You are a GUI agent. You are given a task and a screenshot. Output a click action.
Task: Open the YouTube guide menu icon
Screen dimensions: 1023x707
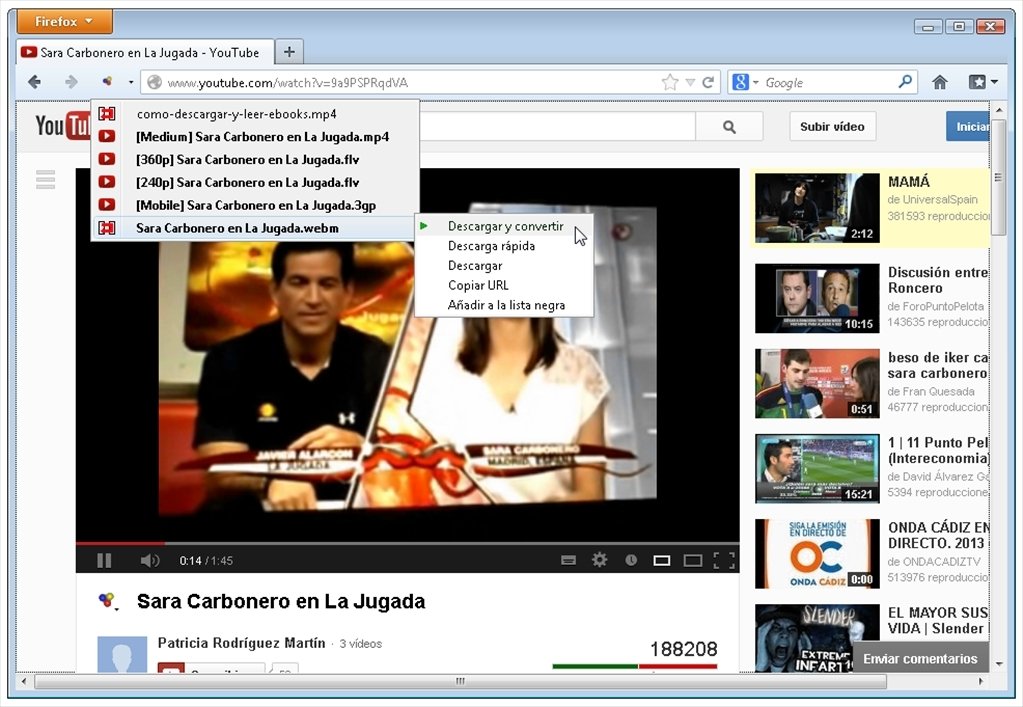coord(46,179)
